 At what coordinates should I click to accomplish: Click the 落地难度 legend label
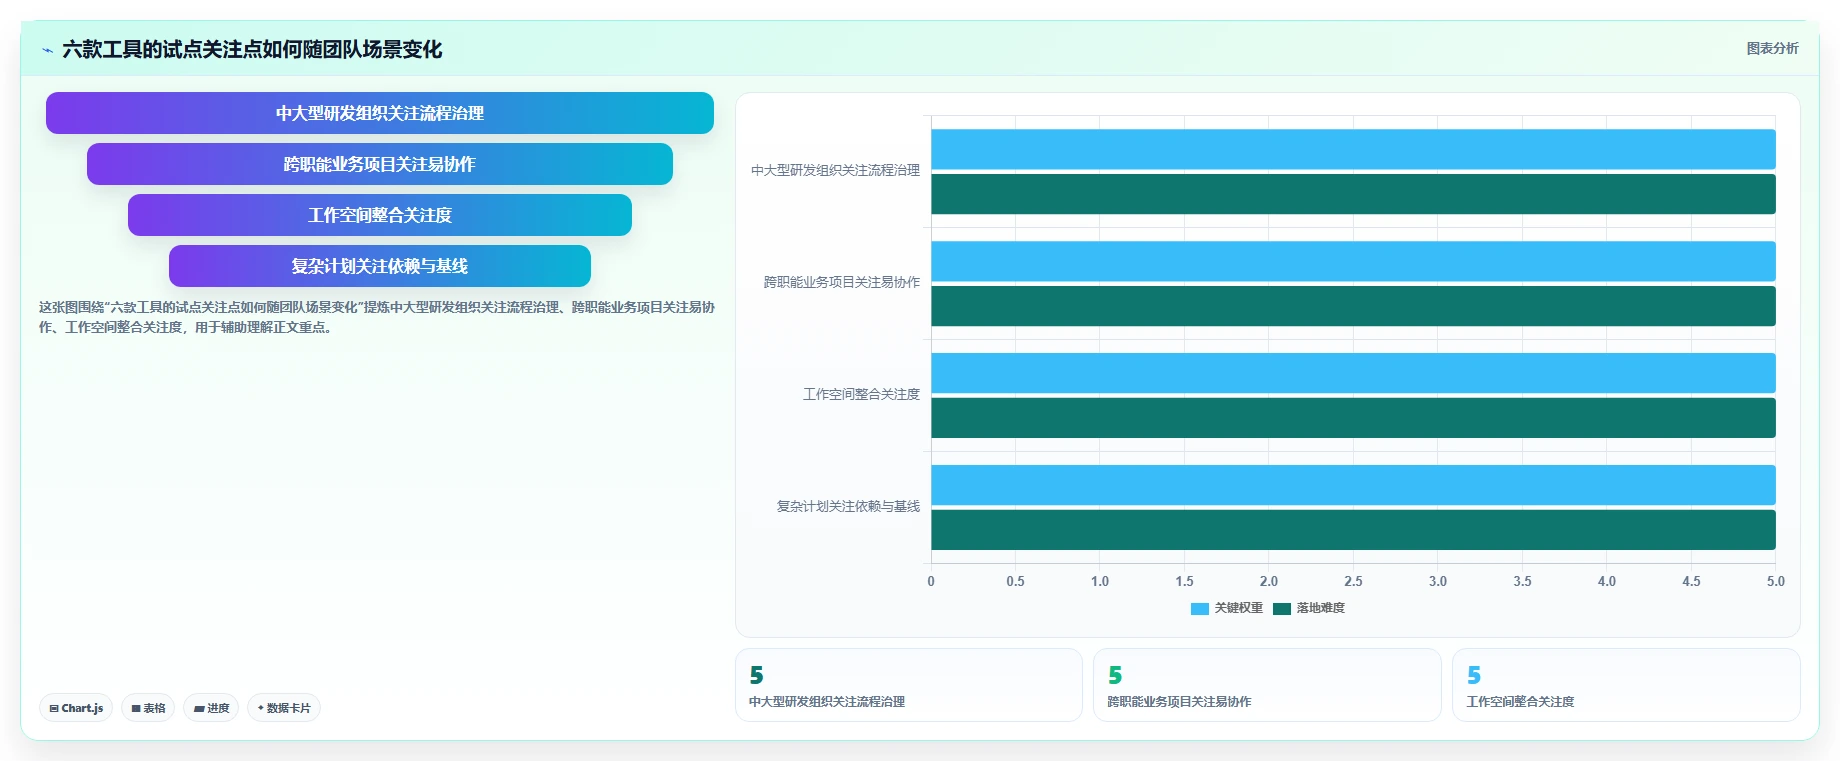click(1321, 608)
